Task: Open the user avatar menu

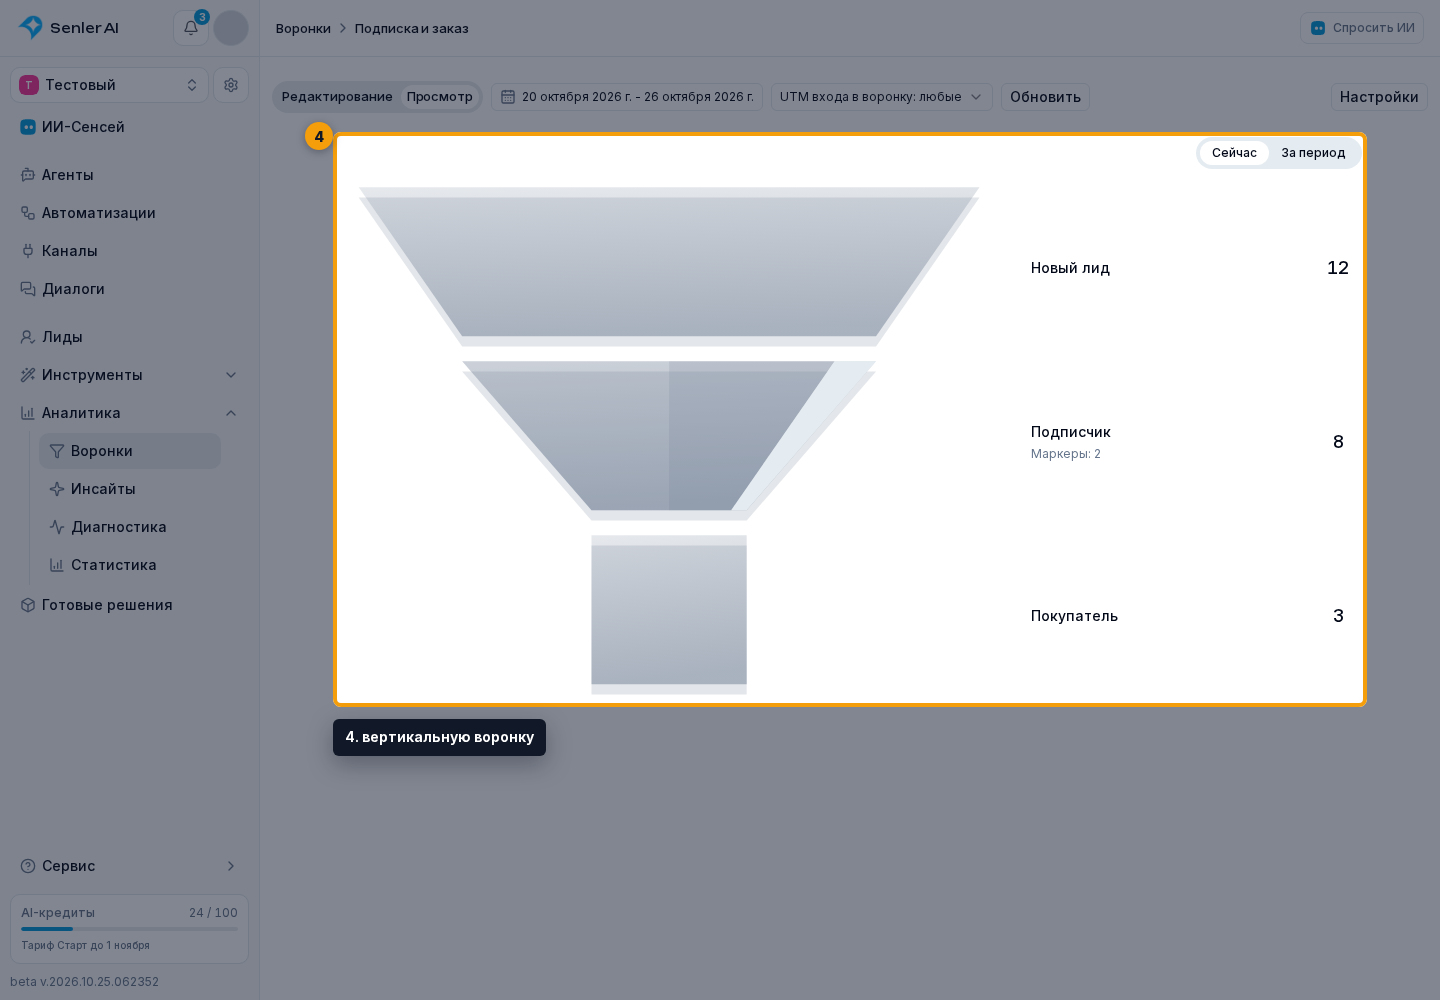Action: 231,28
